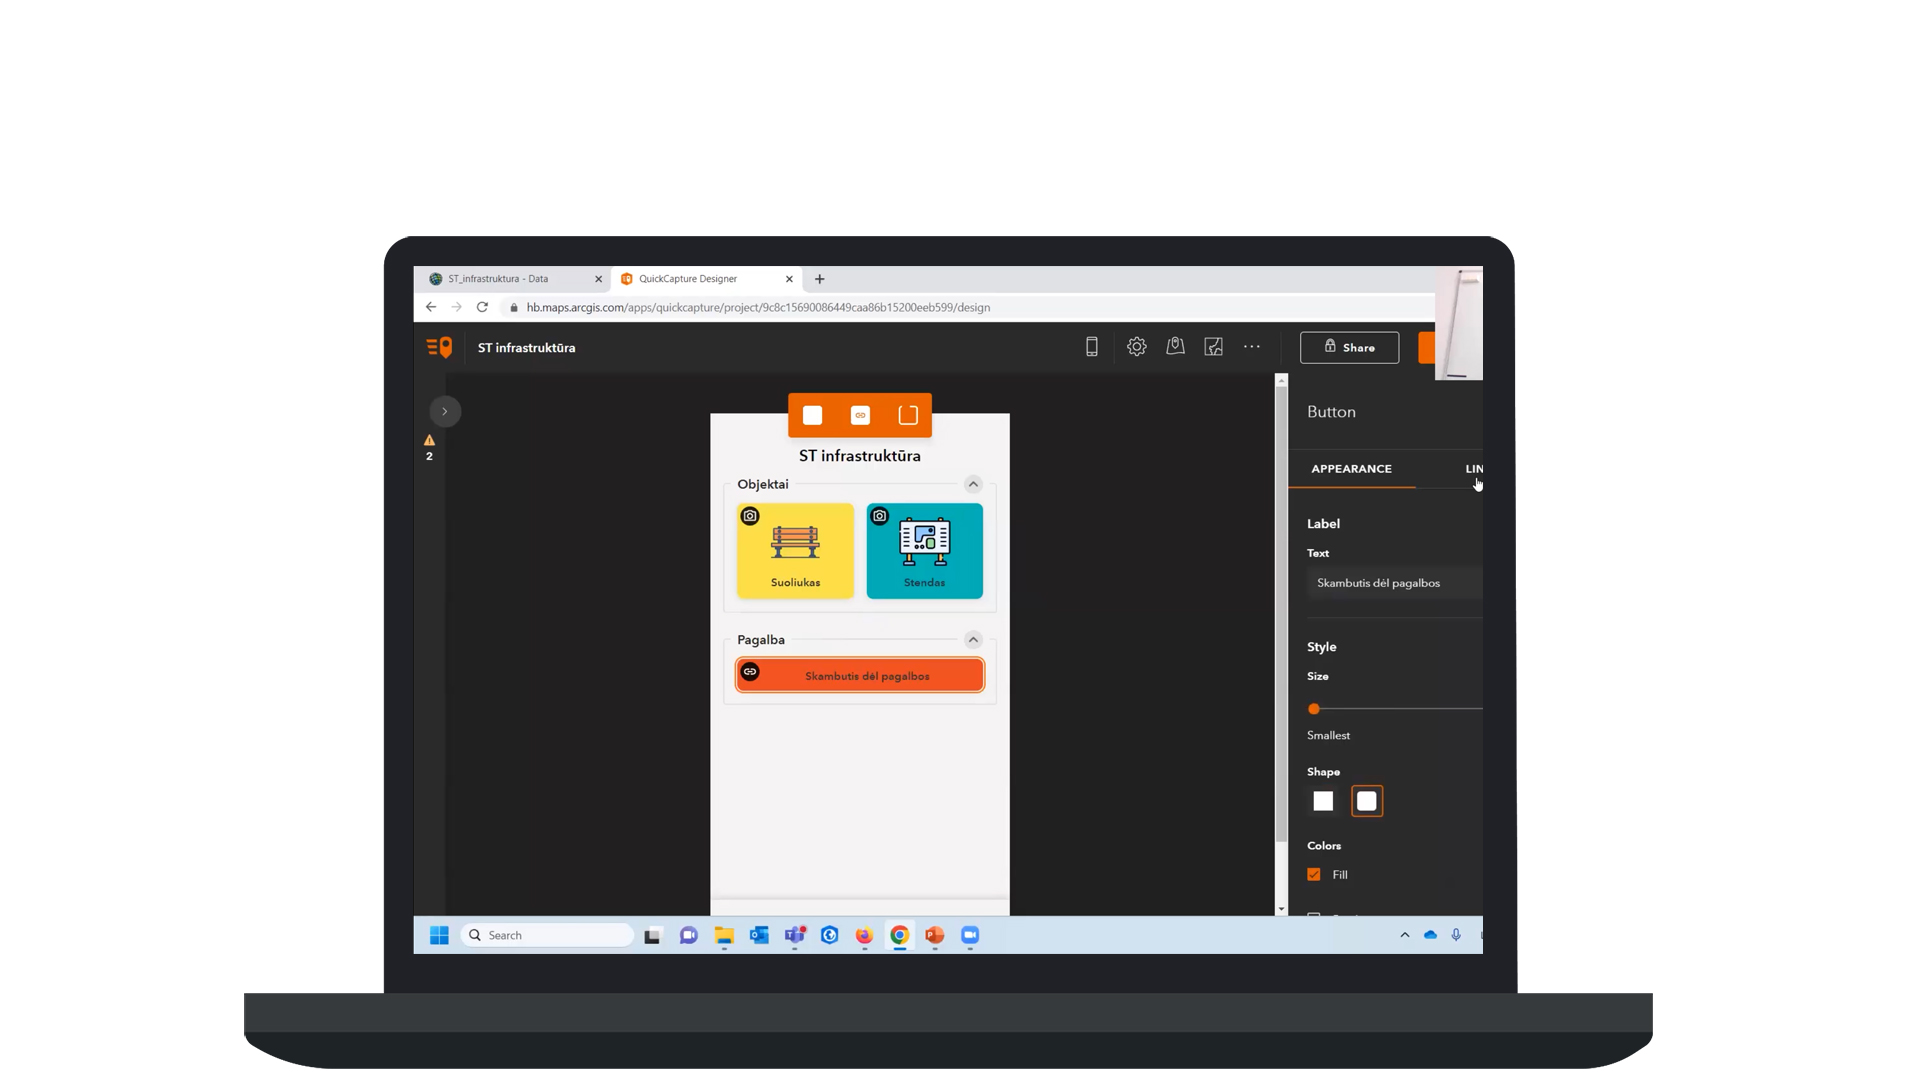1920x1080 pixels.
Task: Open the three-dots more options menu
Action: [x=1252, y=347]
